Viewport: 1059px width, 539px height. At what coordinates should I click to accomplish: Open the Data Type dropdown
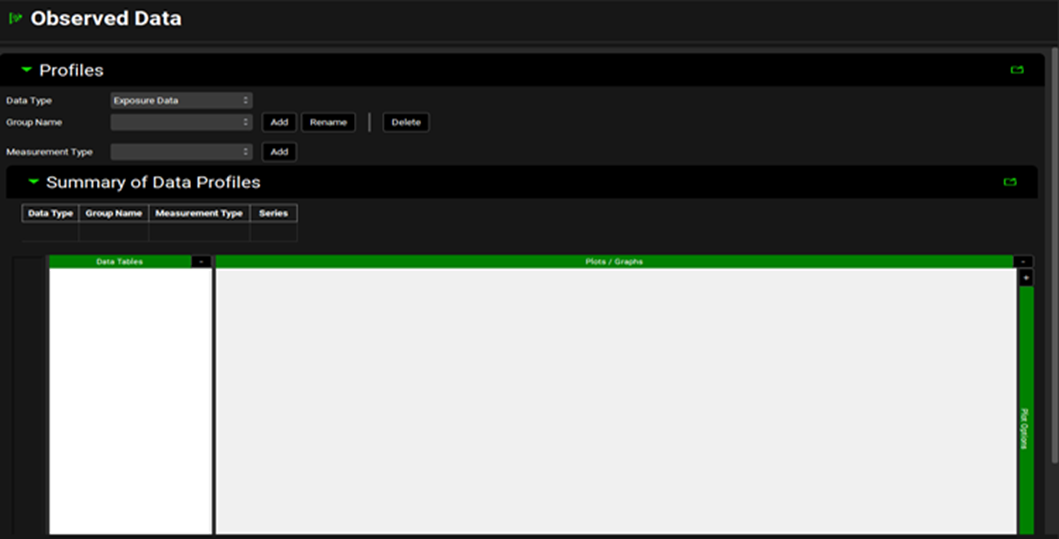[x=181, y=100]
